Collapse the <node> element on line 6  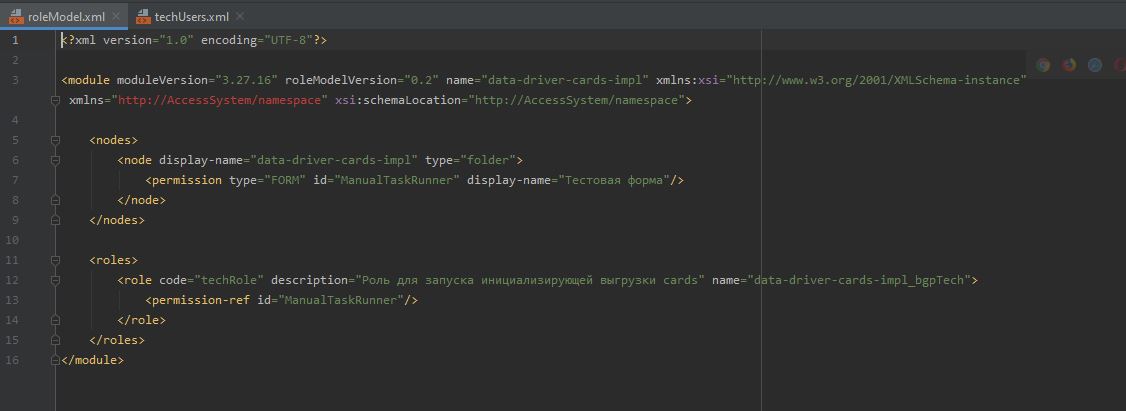(56, 160)
